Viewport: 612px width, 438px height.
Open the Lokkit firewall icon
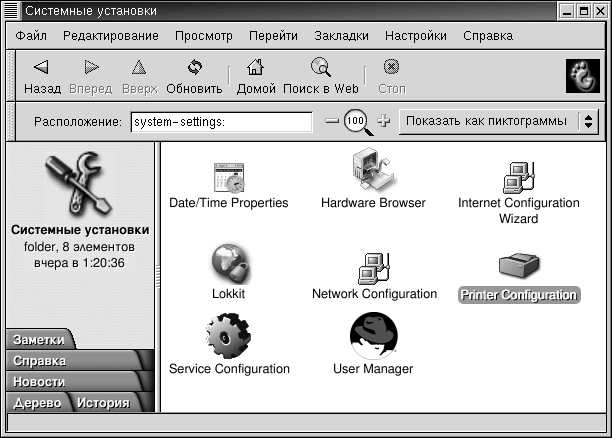pos(228,267)
